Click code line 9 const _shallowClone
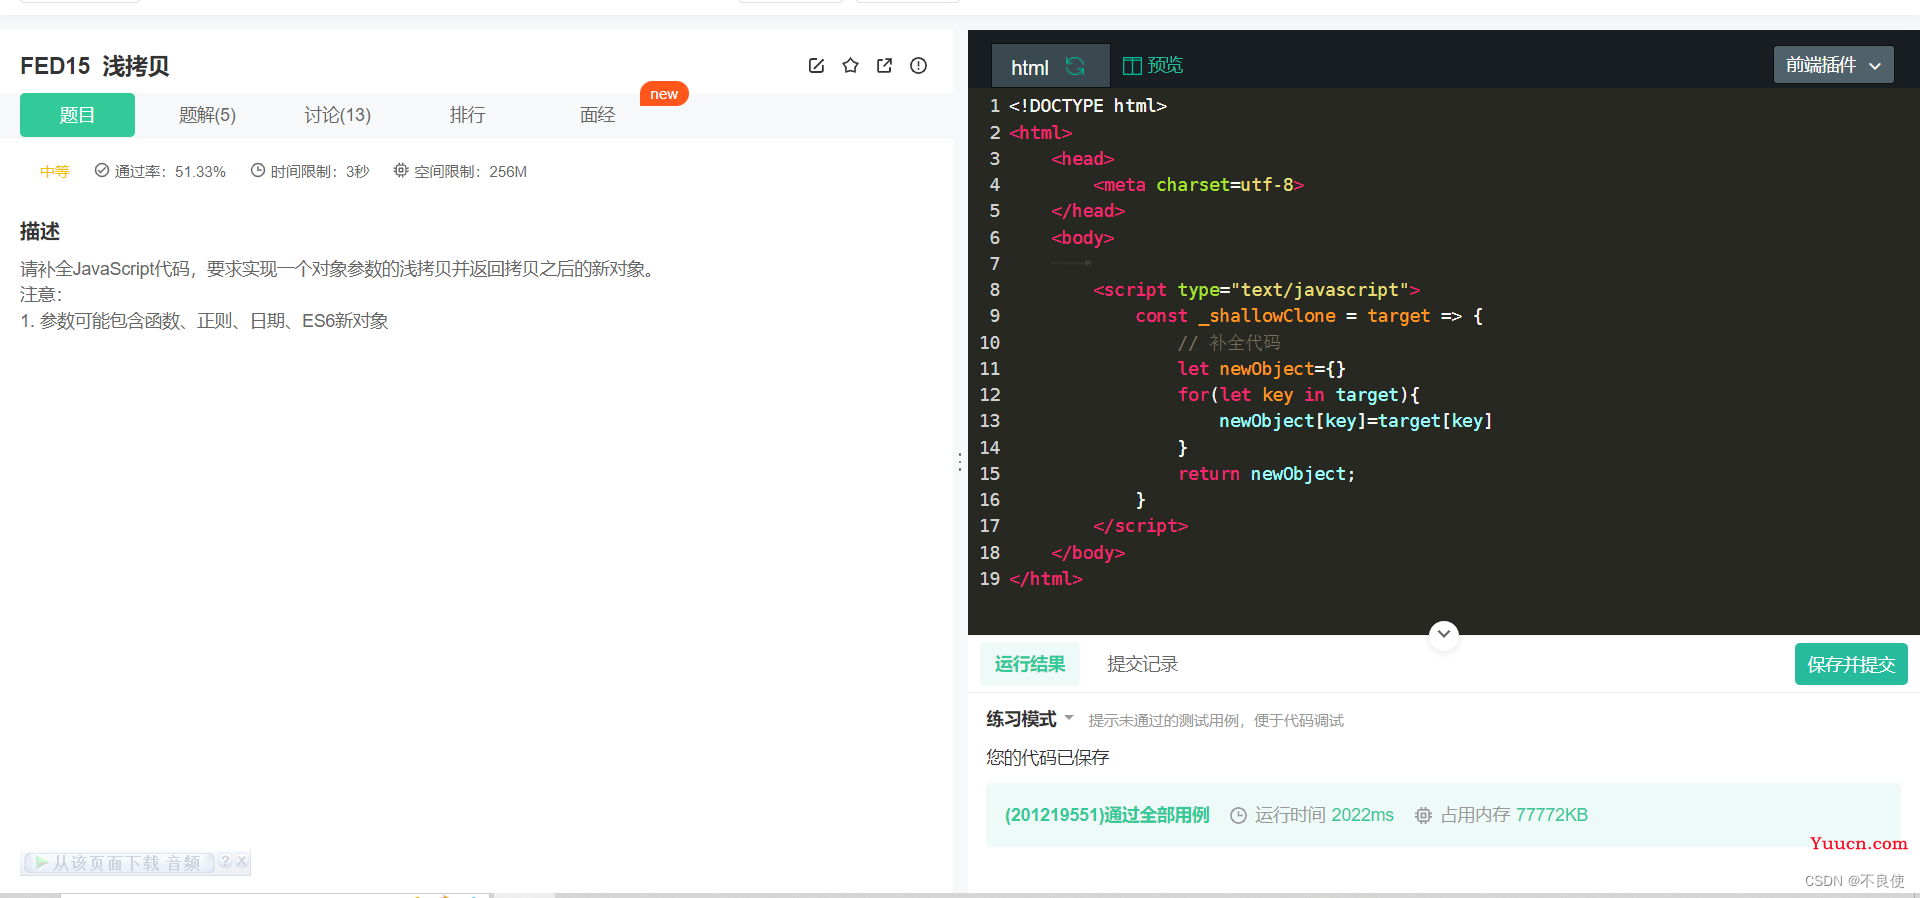This screenshot has height=898, width=1920. click(1309, 316)
